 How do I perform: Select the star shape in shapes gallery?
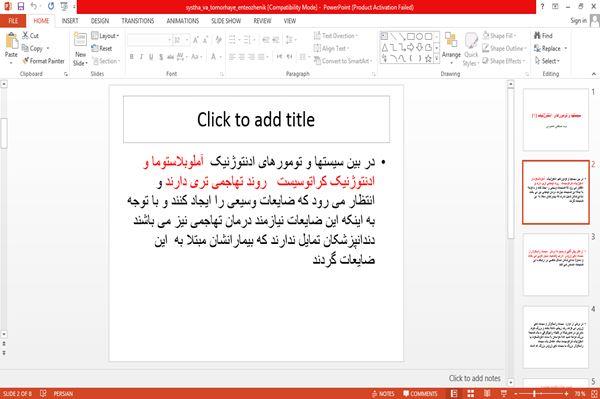coord(429,59)
